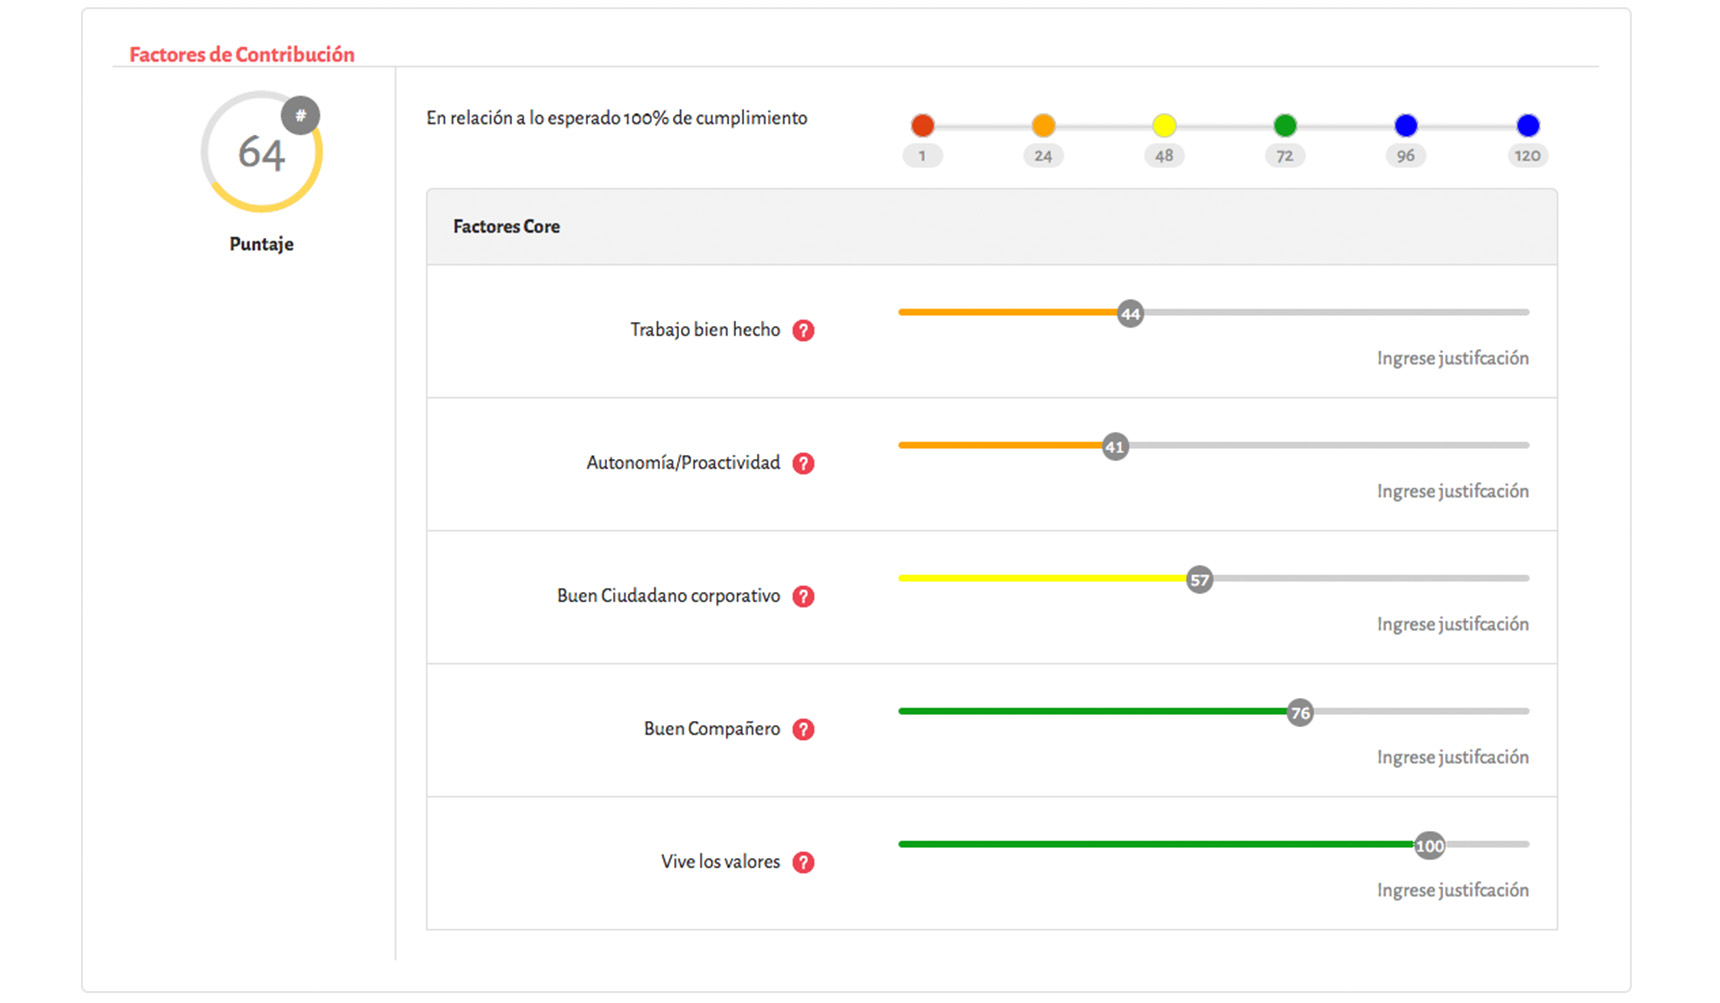This screenshot has height=1003, width=1720.
Task: Click the 64 score circle
Action: pos(262,152)
